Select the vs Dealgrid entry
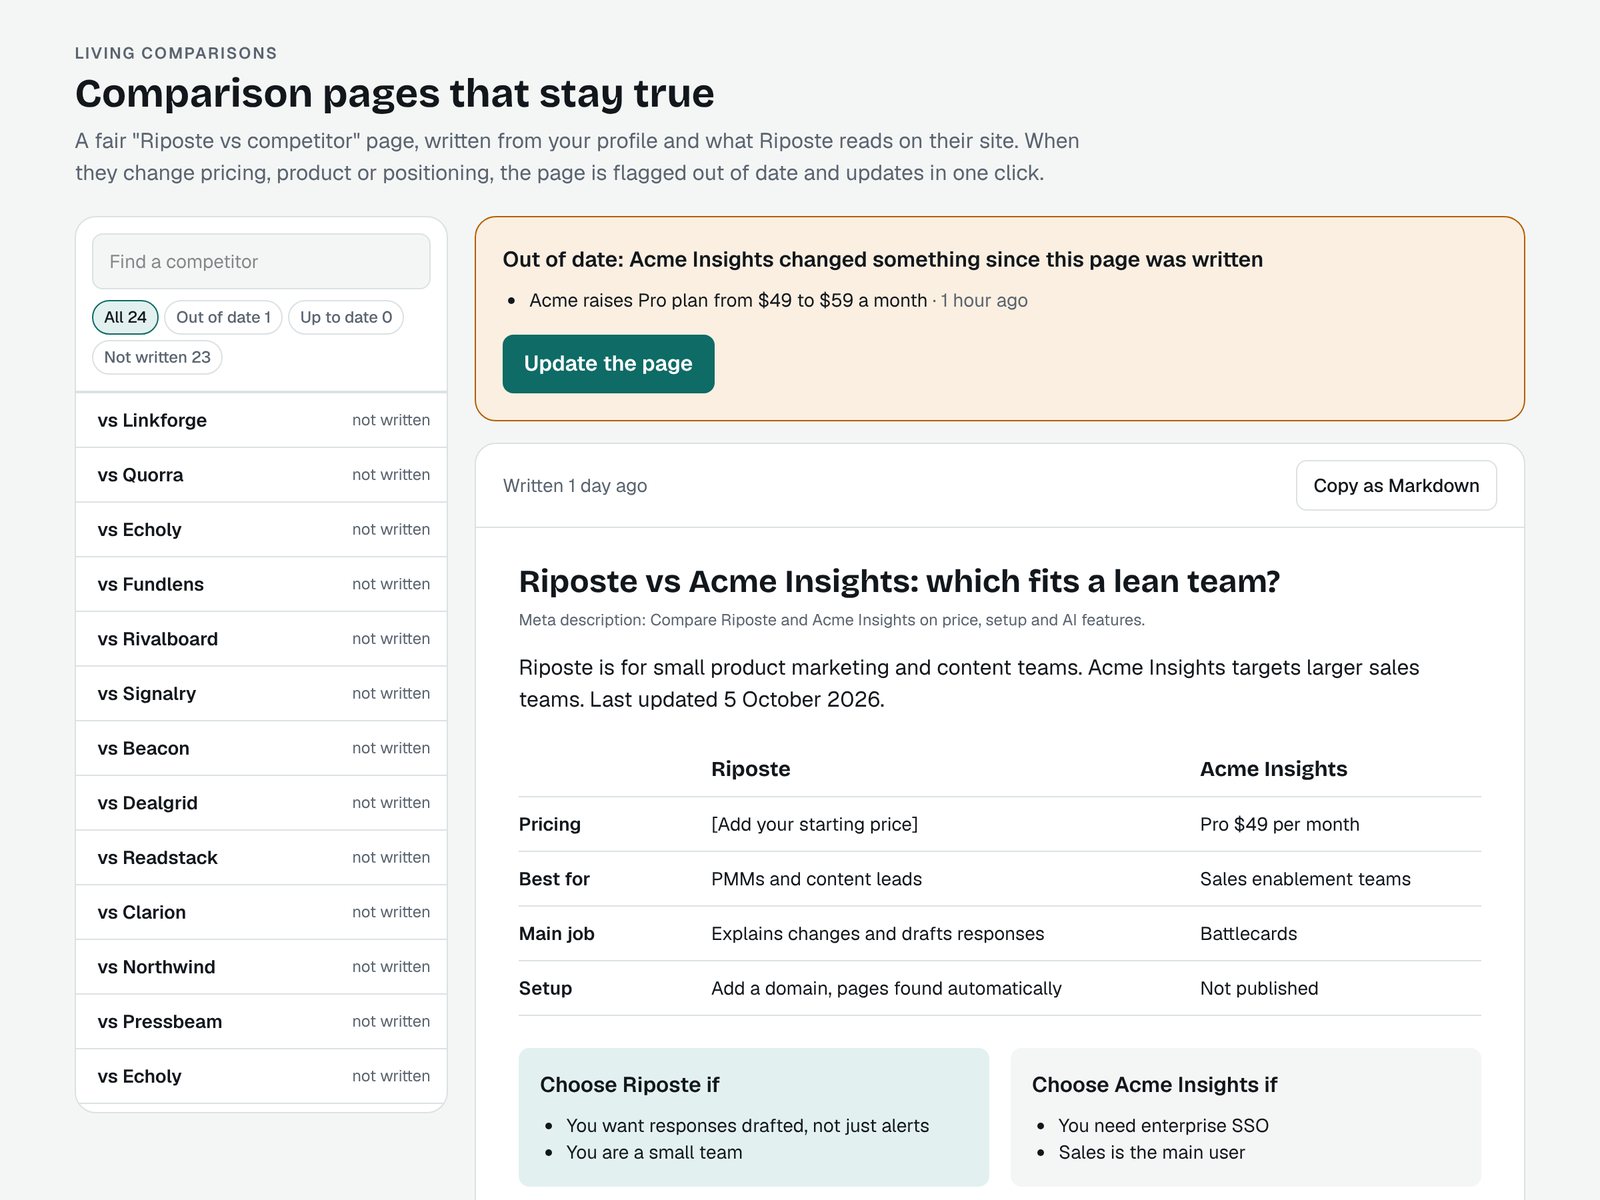The image size is (1600, 1200). pyautogui.click(x=261, y=803)
